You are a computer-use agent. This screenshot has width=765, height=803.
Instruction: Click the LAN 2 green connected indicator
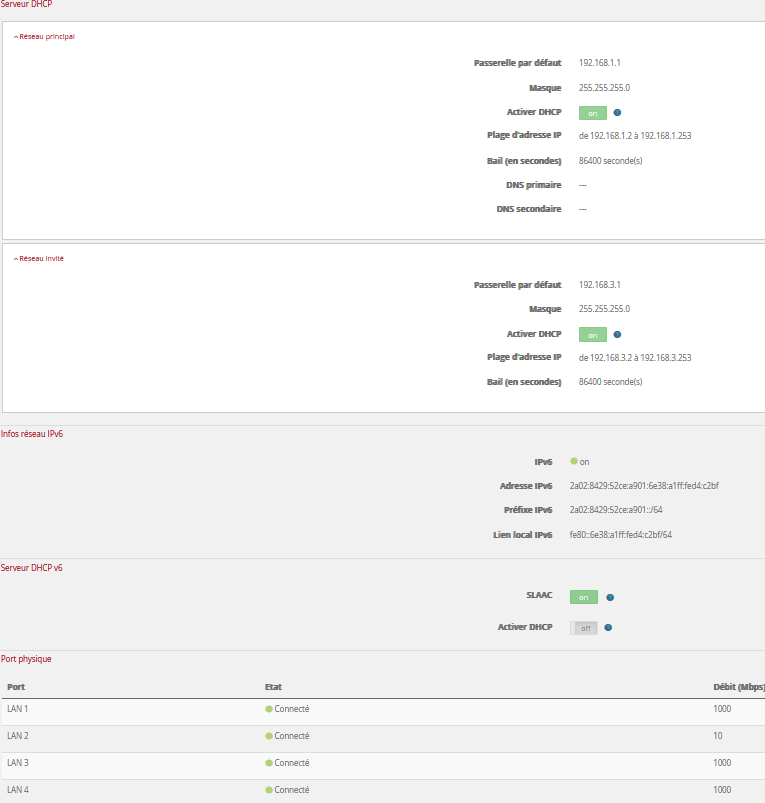pyautogui.click(x=269, y=736)
